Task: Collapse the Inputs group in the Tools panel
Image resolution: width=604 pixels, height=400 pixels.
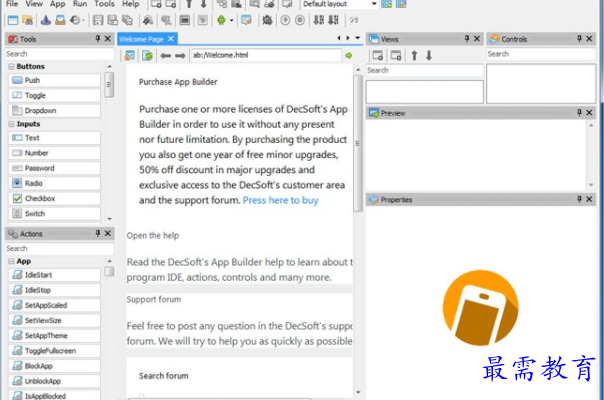Action: pyautogui.click(x=11, y=124)
